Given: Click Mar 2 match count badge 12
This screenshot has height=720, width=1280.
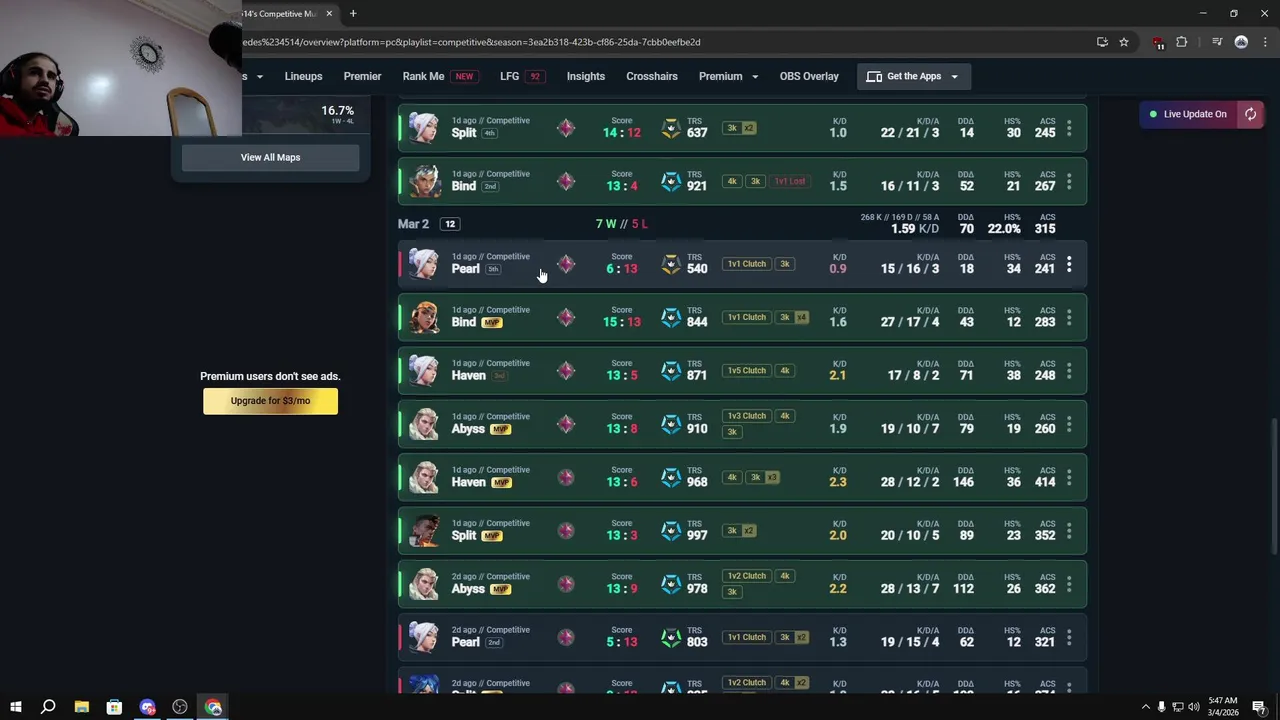Looking at the screenshot, I should (450, 224).
